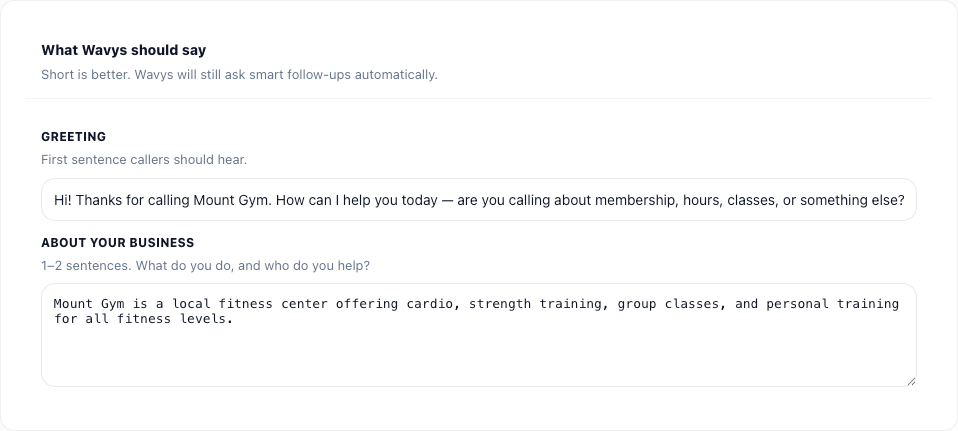Click the "Short is better" subtitle text
This screenshot has width=958, height=431.
click(x=239, y=74)
